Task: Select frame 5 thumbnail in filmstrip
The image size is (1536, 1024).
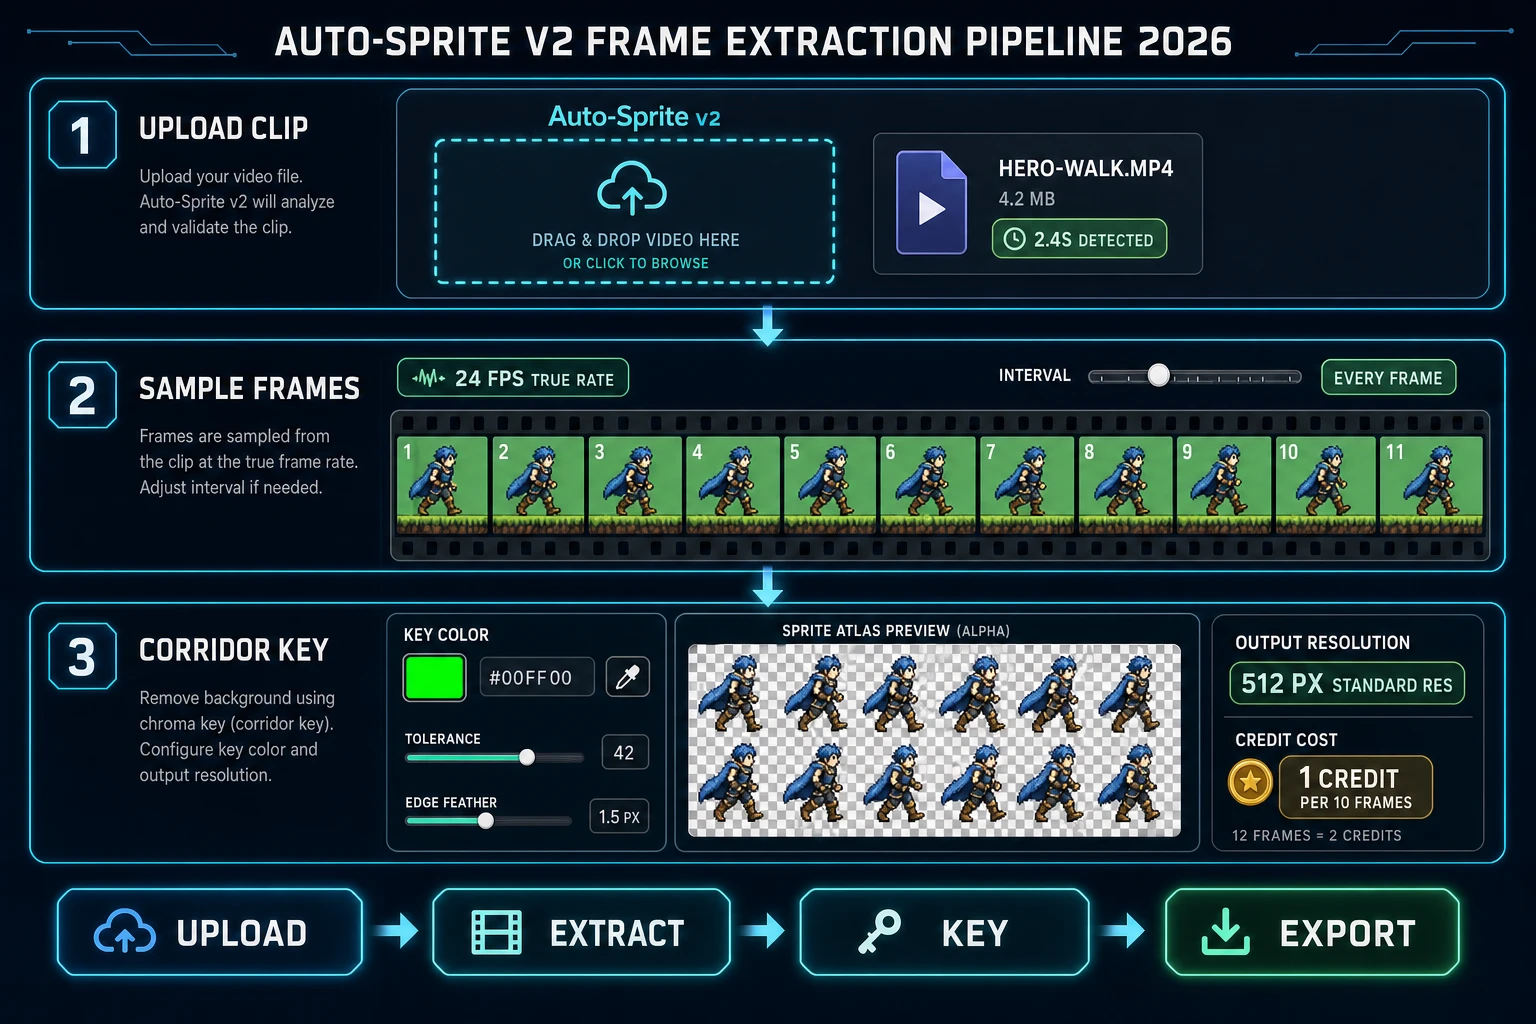Action: (x=830, y=485)
